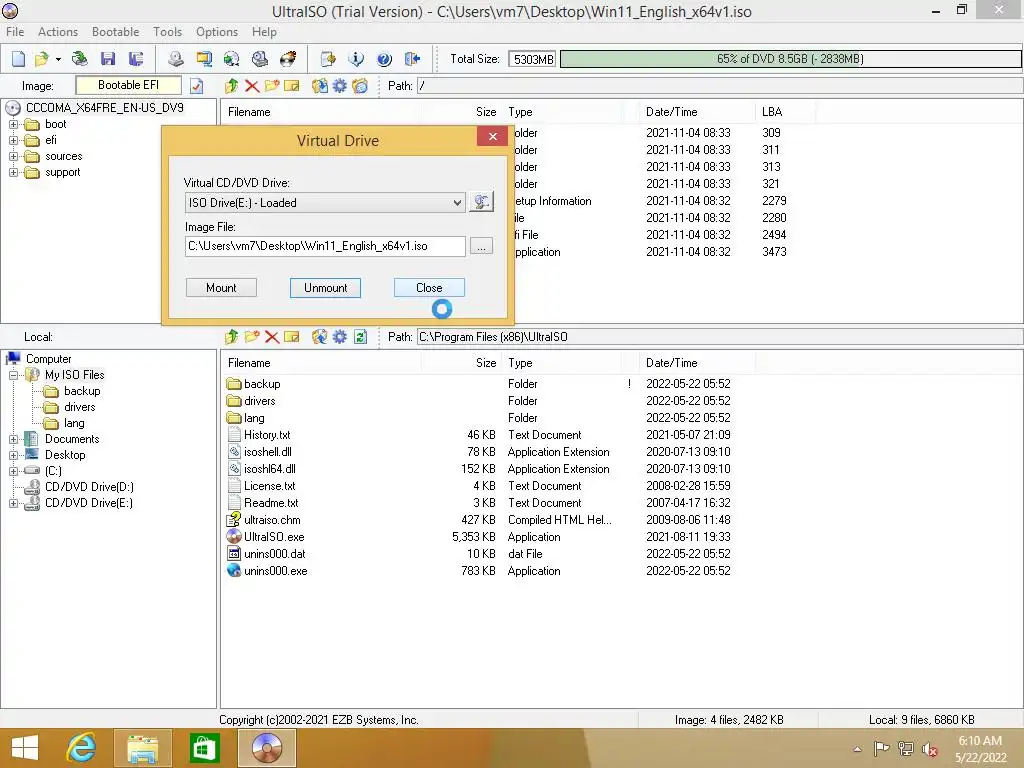Expand the boot folder in the image tree
This screenshot has width=1024, height=768.
point(13,124)
